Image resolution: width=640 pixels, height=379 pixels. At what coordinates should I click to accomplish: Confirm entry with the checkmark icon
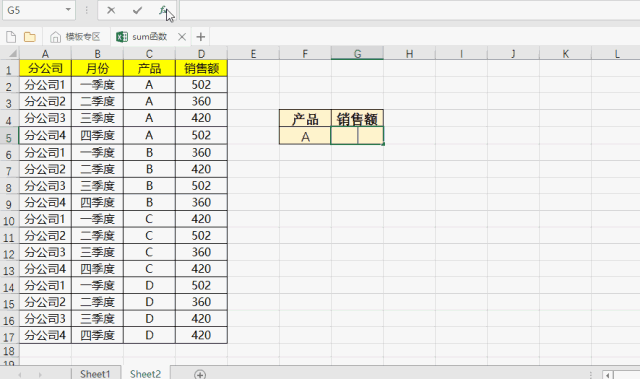(x=137, y=10)
